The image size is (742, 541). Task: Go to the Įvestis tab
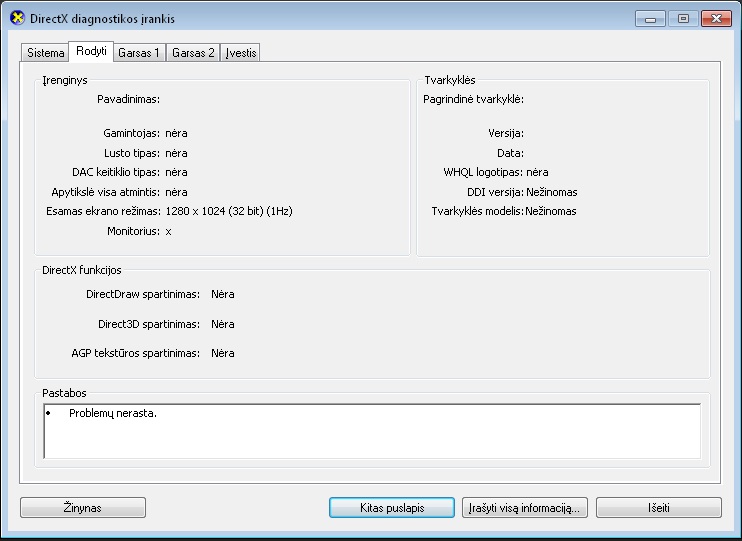[x=240, y=53]
